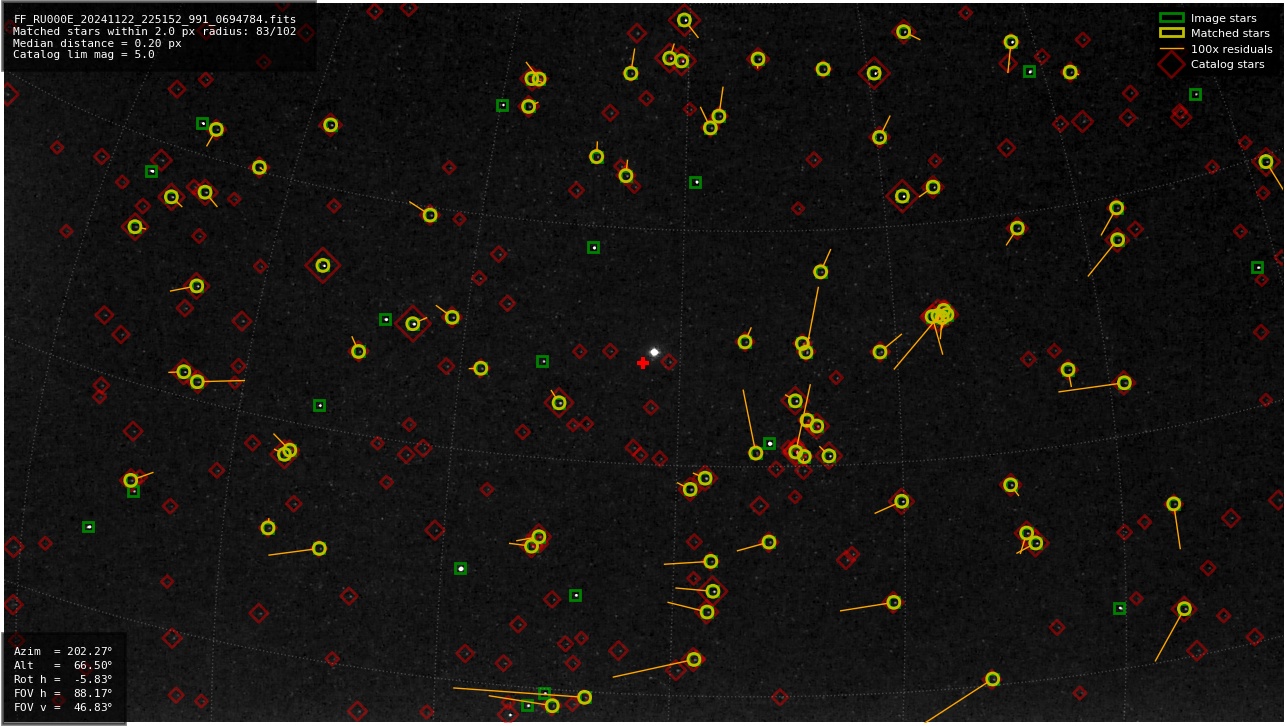The height and width of the screenshot is (726, 1286).
Task: Click the orange 100x residuals legend line
Action: pos(1171,49)
